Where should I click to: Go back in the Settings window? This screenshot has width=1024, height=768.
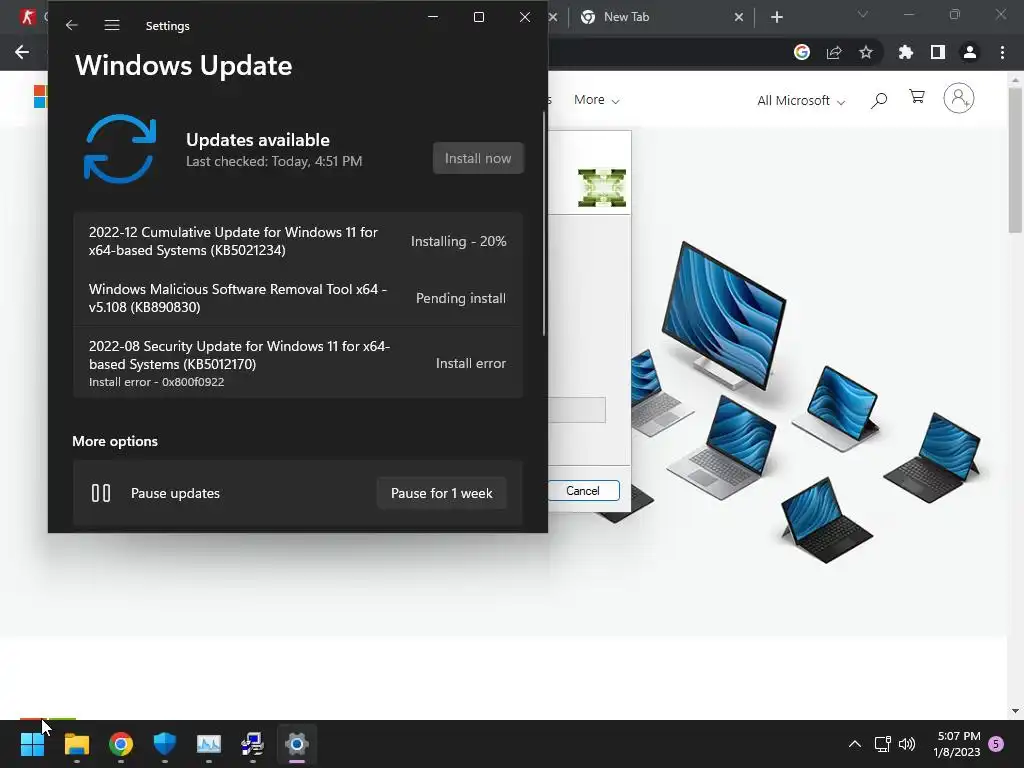(x=72, y=25)
